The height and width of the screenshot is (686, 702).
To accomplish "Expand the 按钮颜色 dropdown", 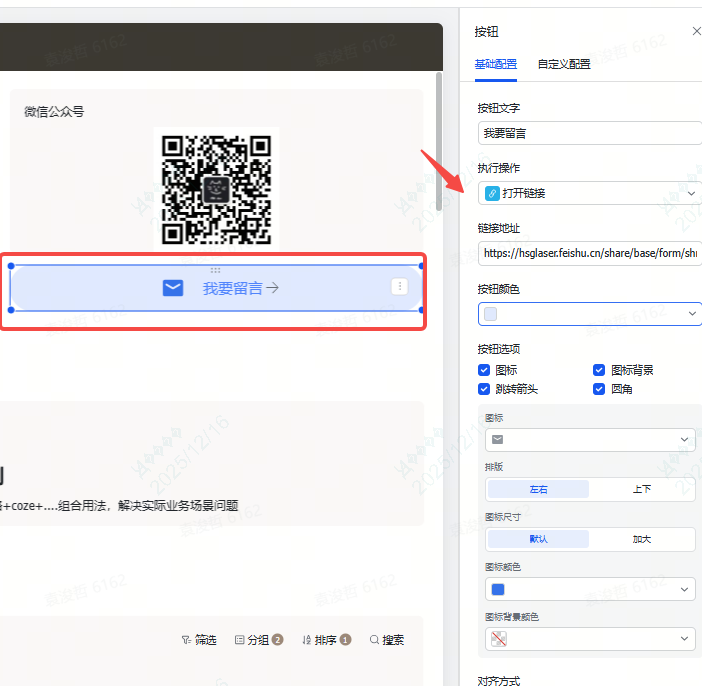I will (590, 314).
